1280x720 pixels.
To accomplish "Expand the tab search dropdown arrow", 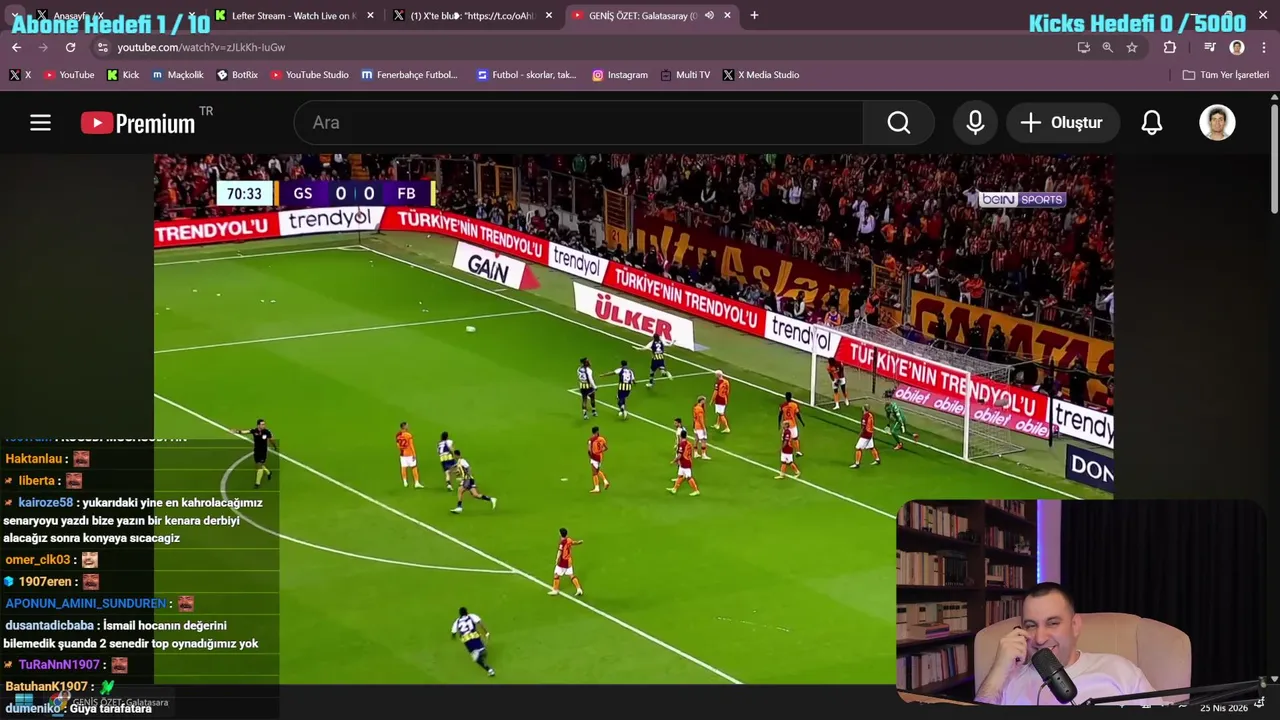I will tap(15, 15).
